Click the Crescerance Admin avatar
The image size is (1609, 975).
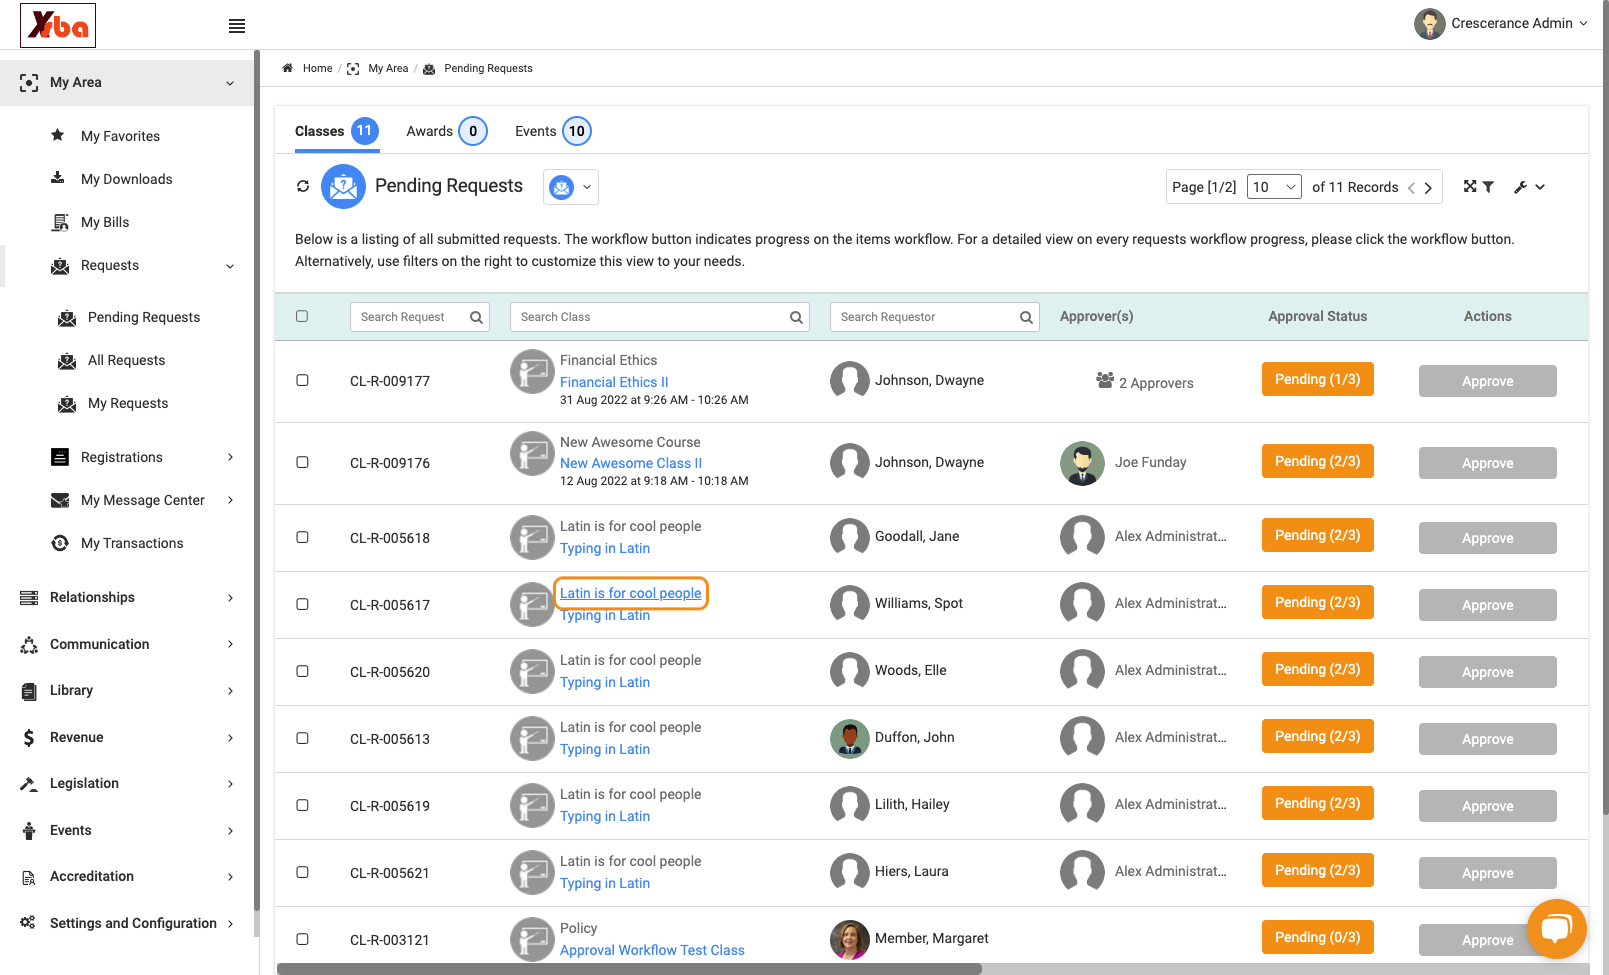1429,24
